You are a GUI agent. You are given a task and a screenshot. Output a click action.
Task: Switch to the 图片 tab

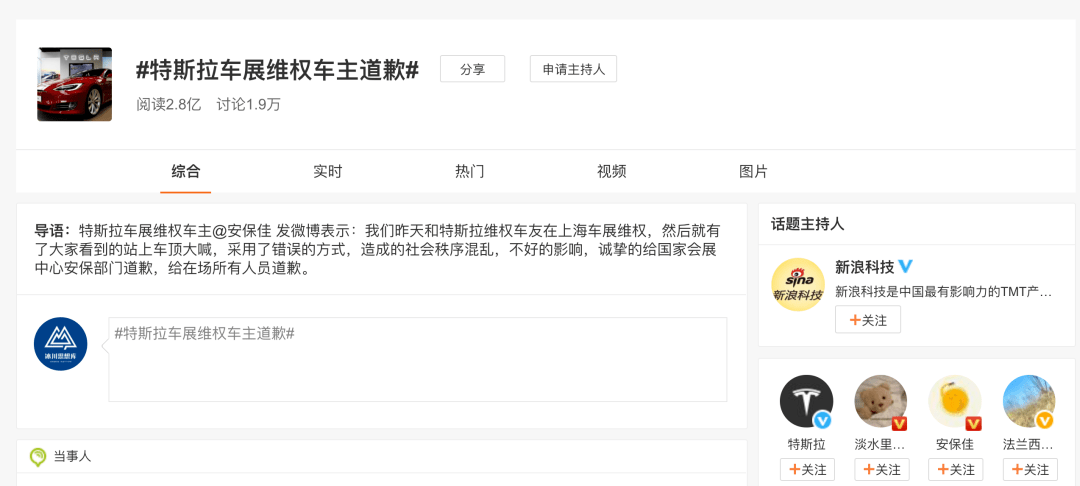click(x=753, y=171)
